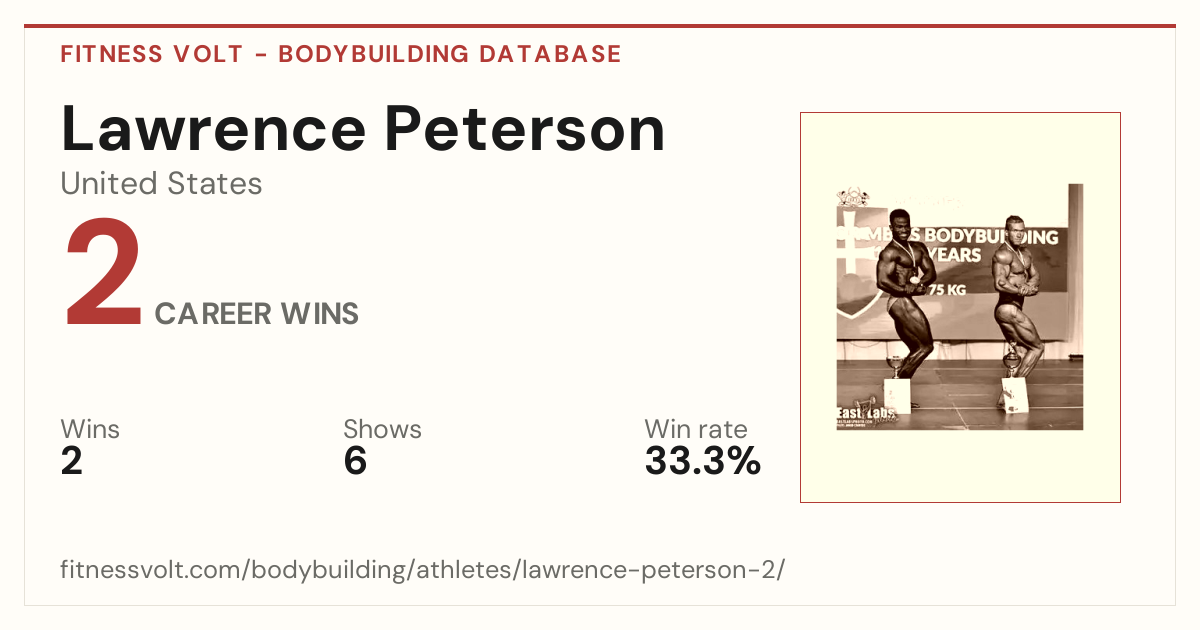Select the 33.3% win rate value
The width and height of the screenshot is (1200, 630).
703,461
